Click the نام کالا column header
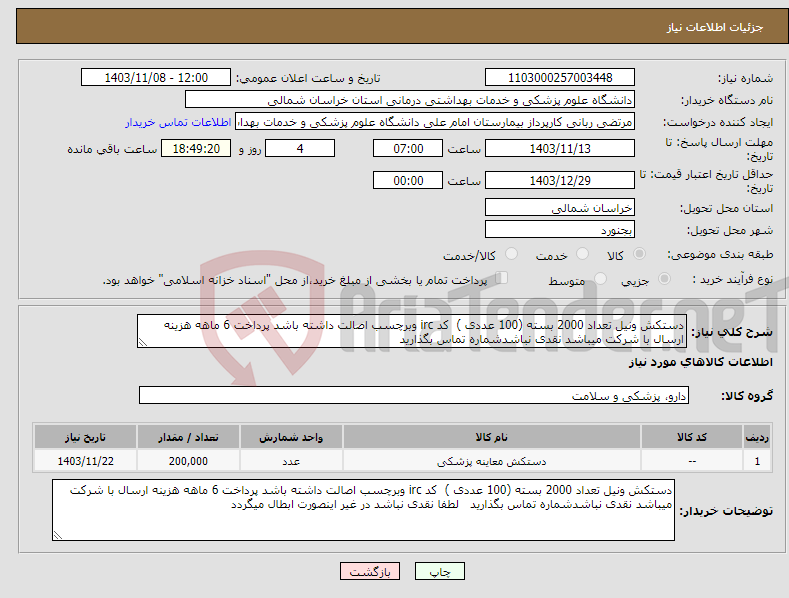This screenshot has width=789, height=598. point(492,437)
